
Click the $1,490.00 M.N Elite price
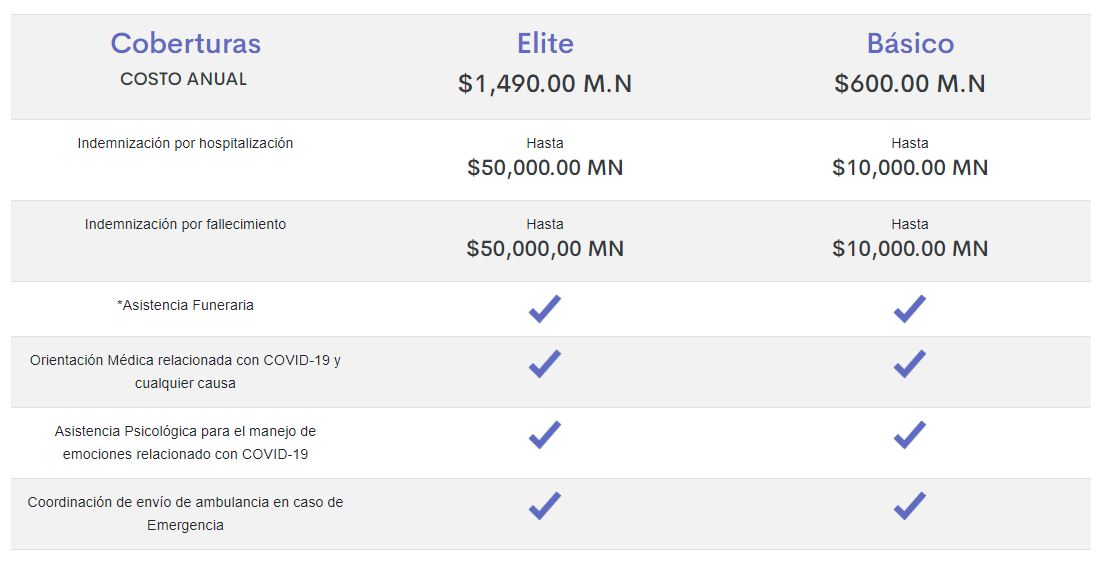(x=545, y=83)
